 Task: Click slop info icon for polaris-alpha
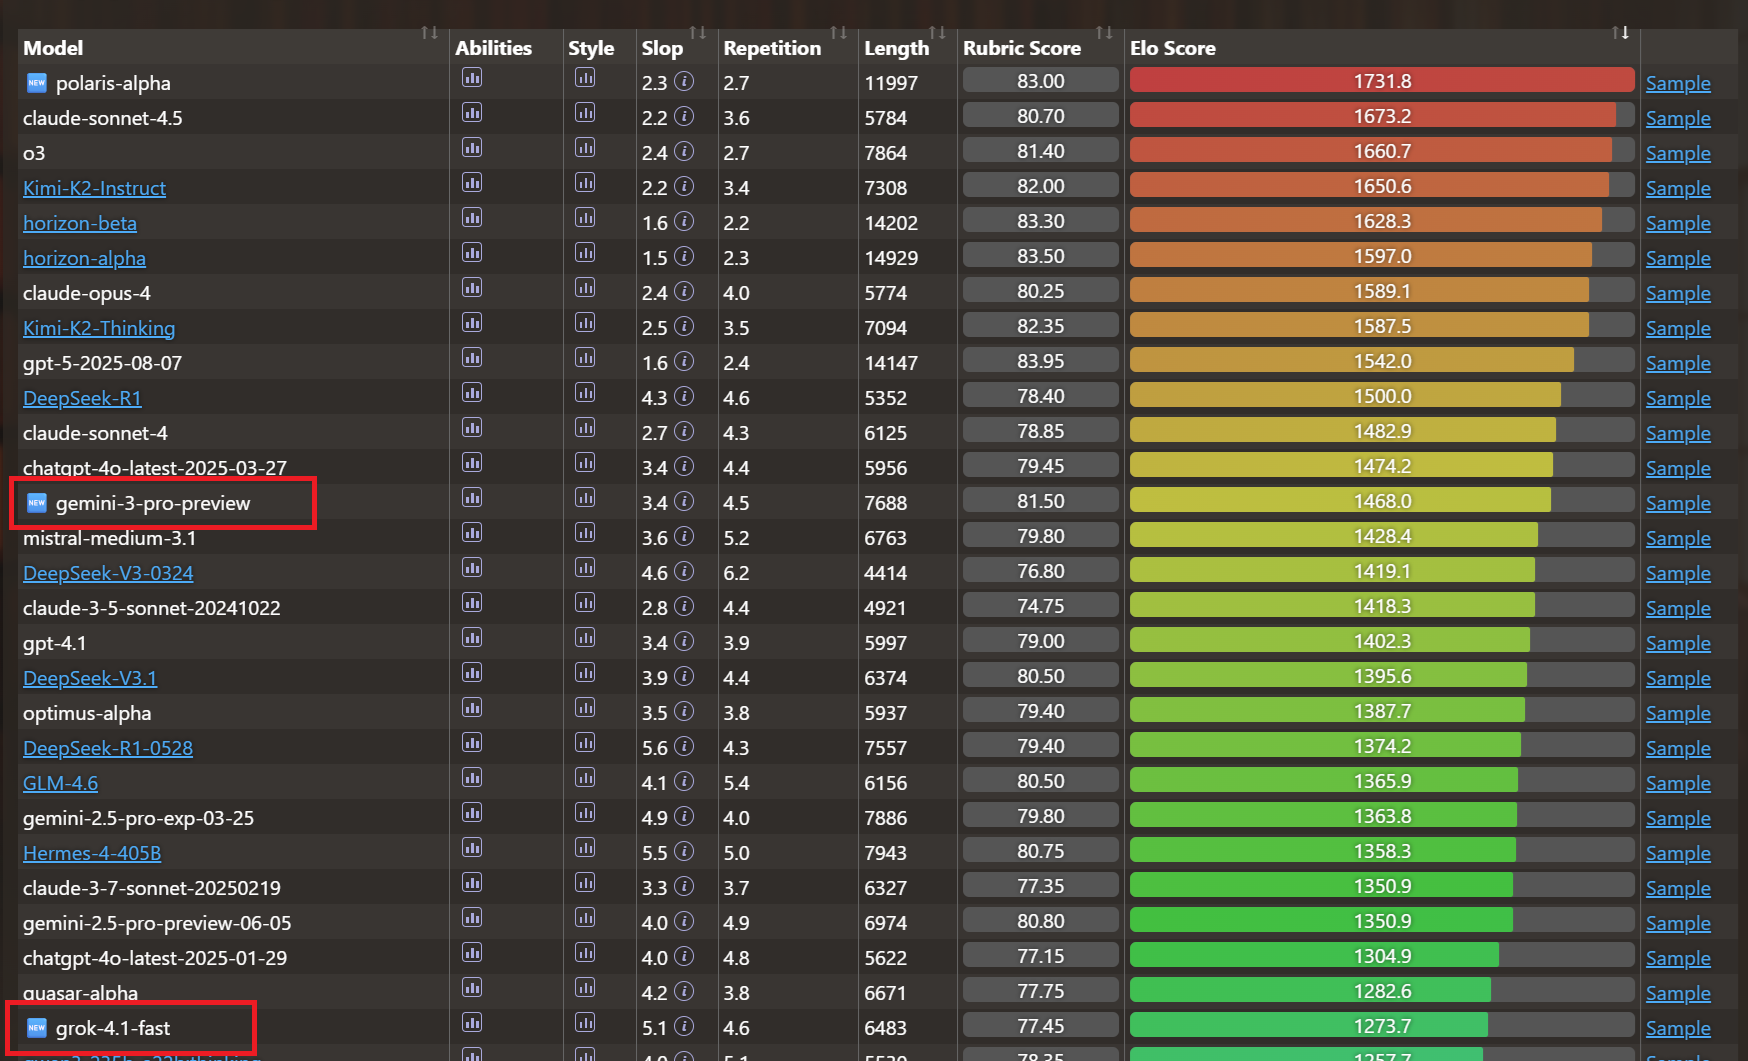(x=684, y=82)
